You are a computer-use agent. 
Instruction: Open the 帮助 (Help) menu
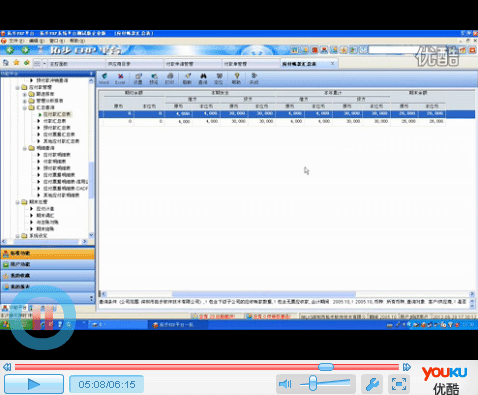(x=77, y=41)
